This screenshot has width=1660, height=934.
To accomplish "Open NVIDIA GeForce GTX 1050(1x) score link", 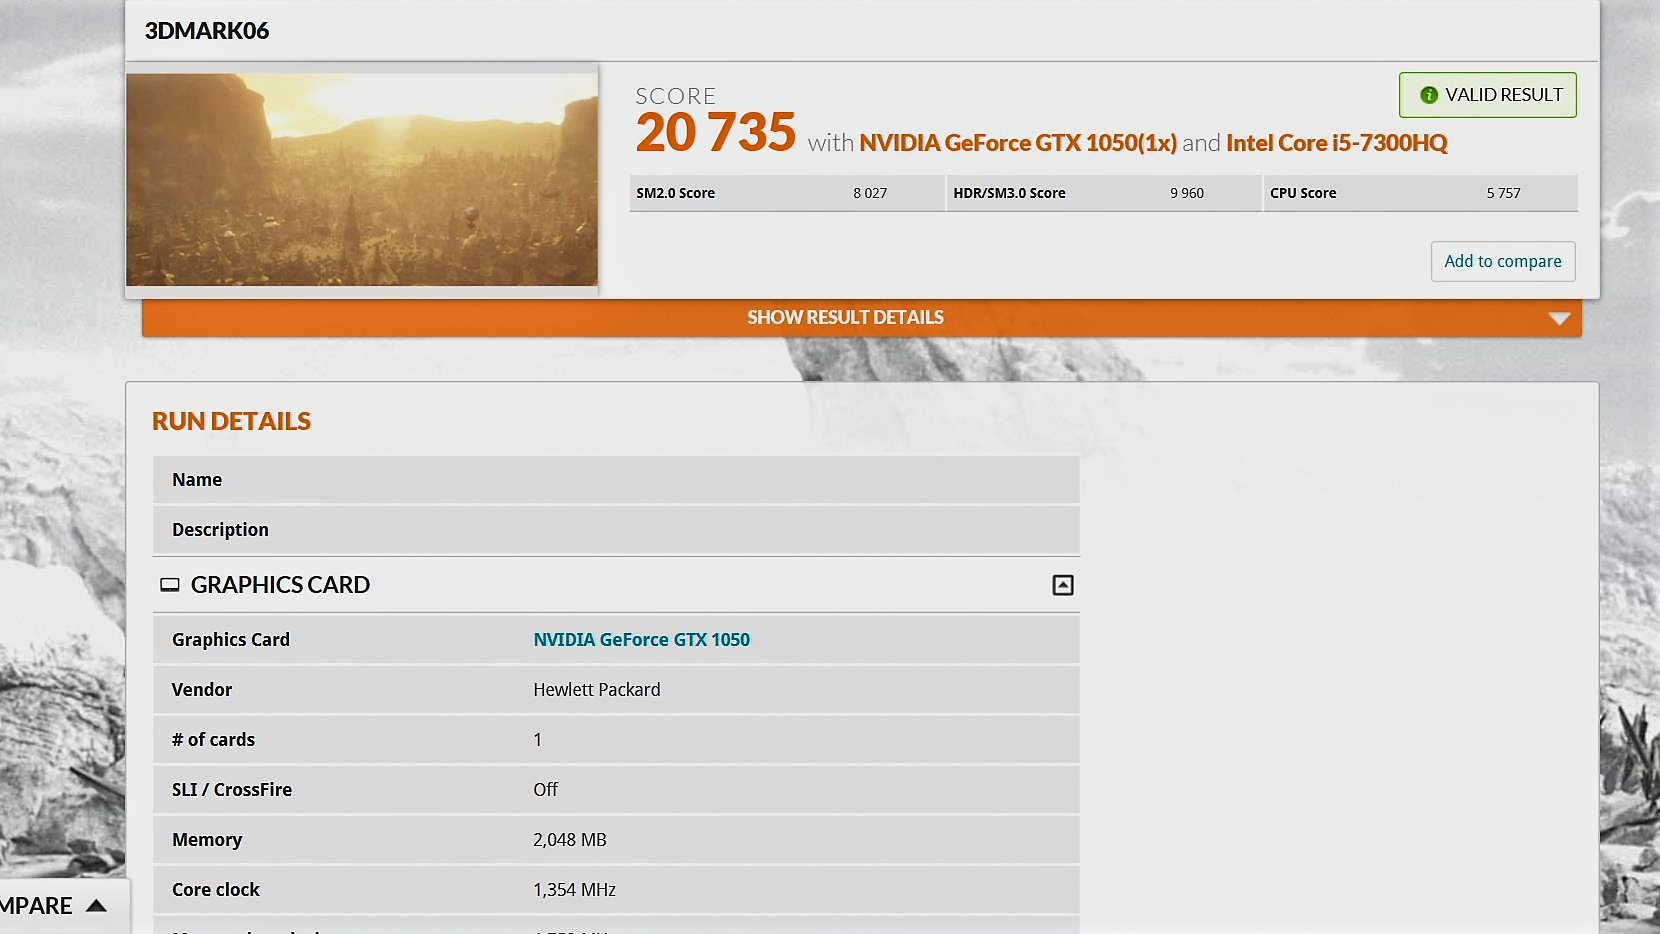I will (1018, 143).
